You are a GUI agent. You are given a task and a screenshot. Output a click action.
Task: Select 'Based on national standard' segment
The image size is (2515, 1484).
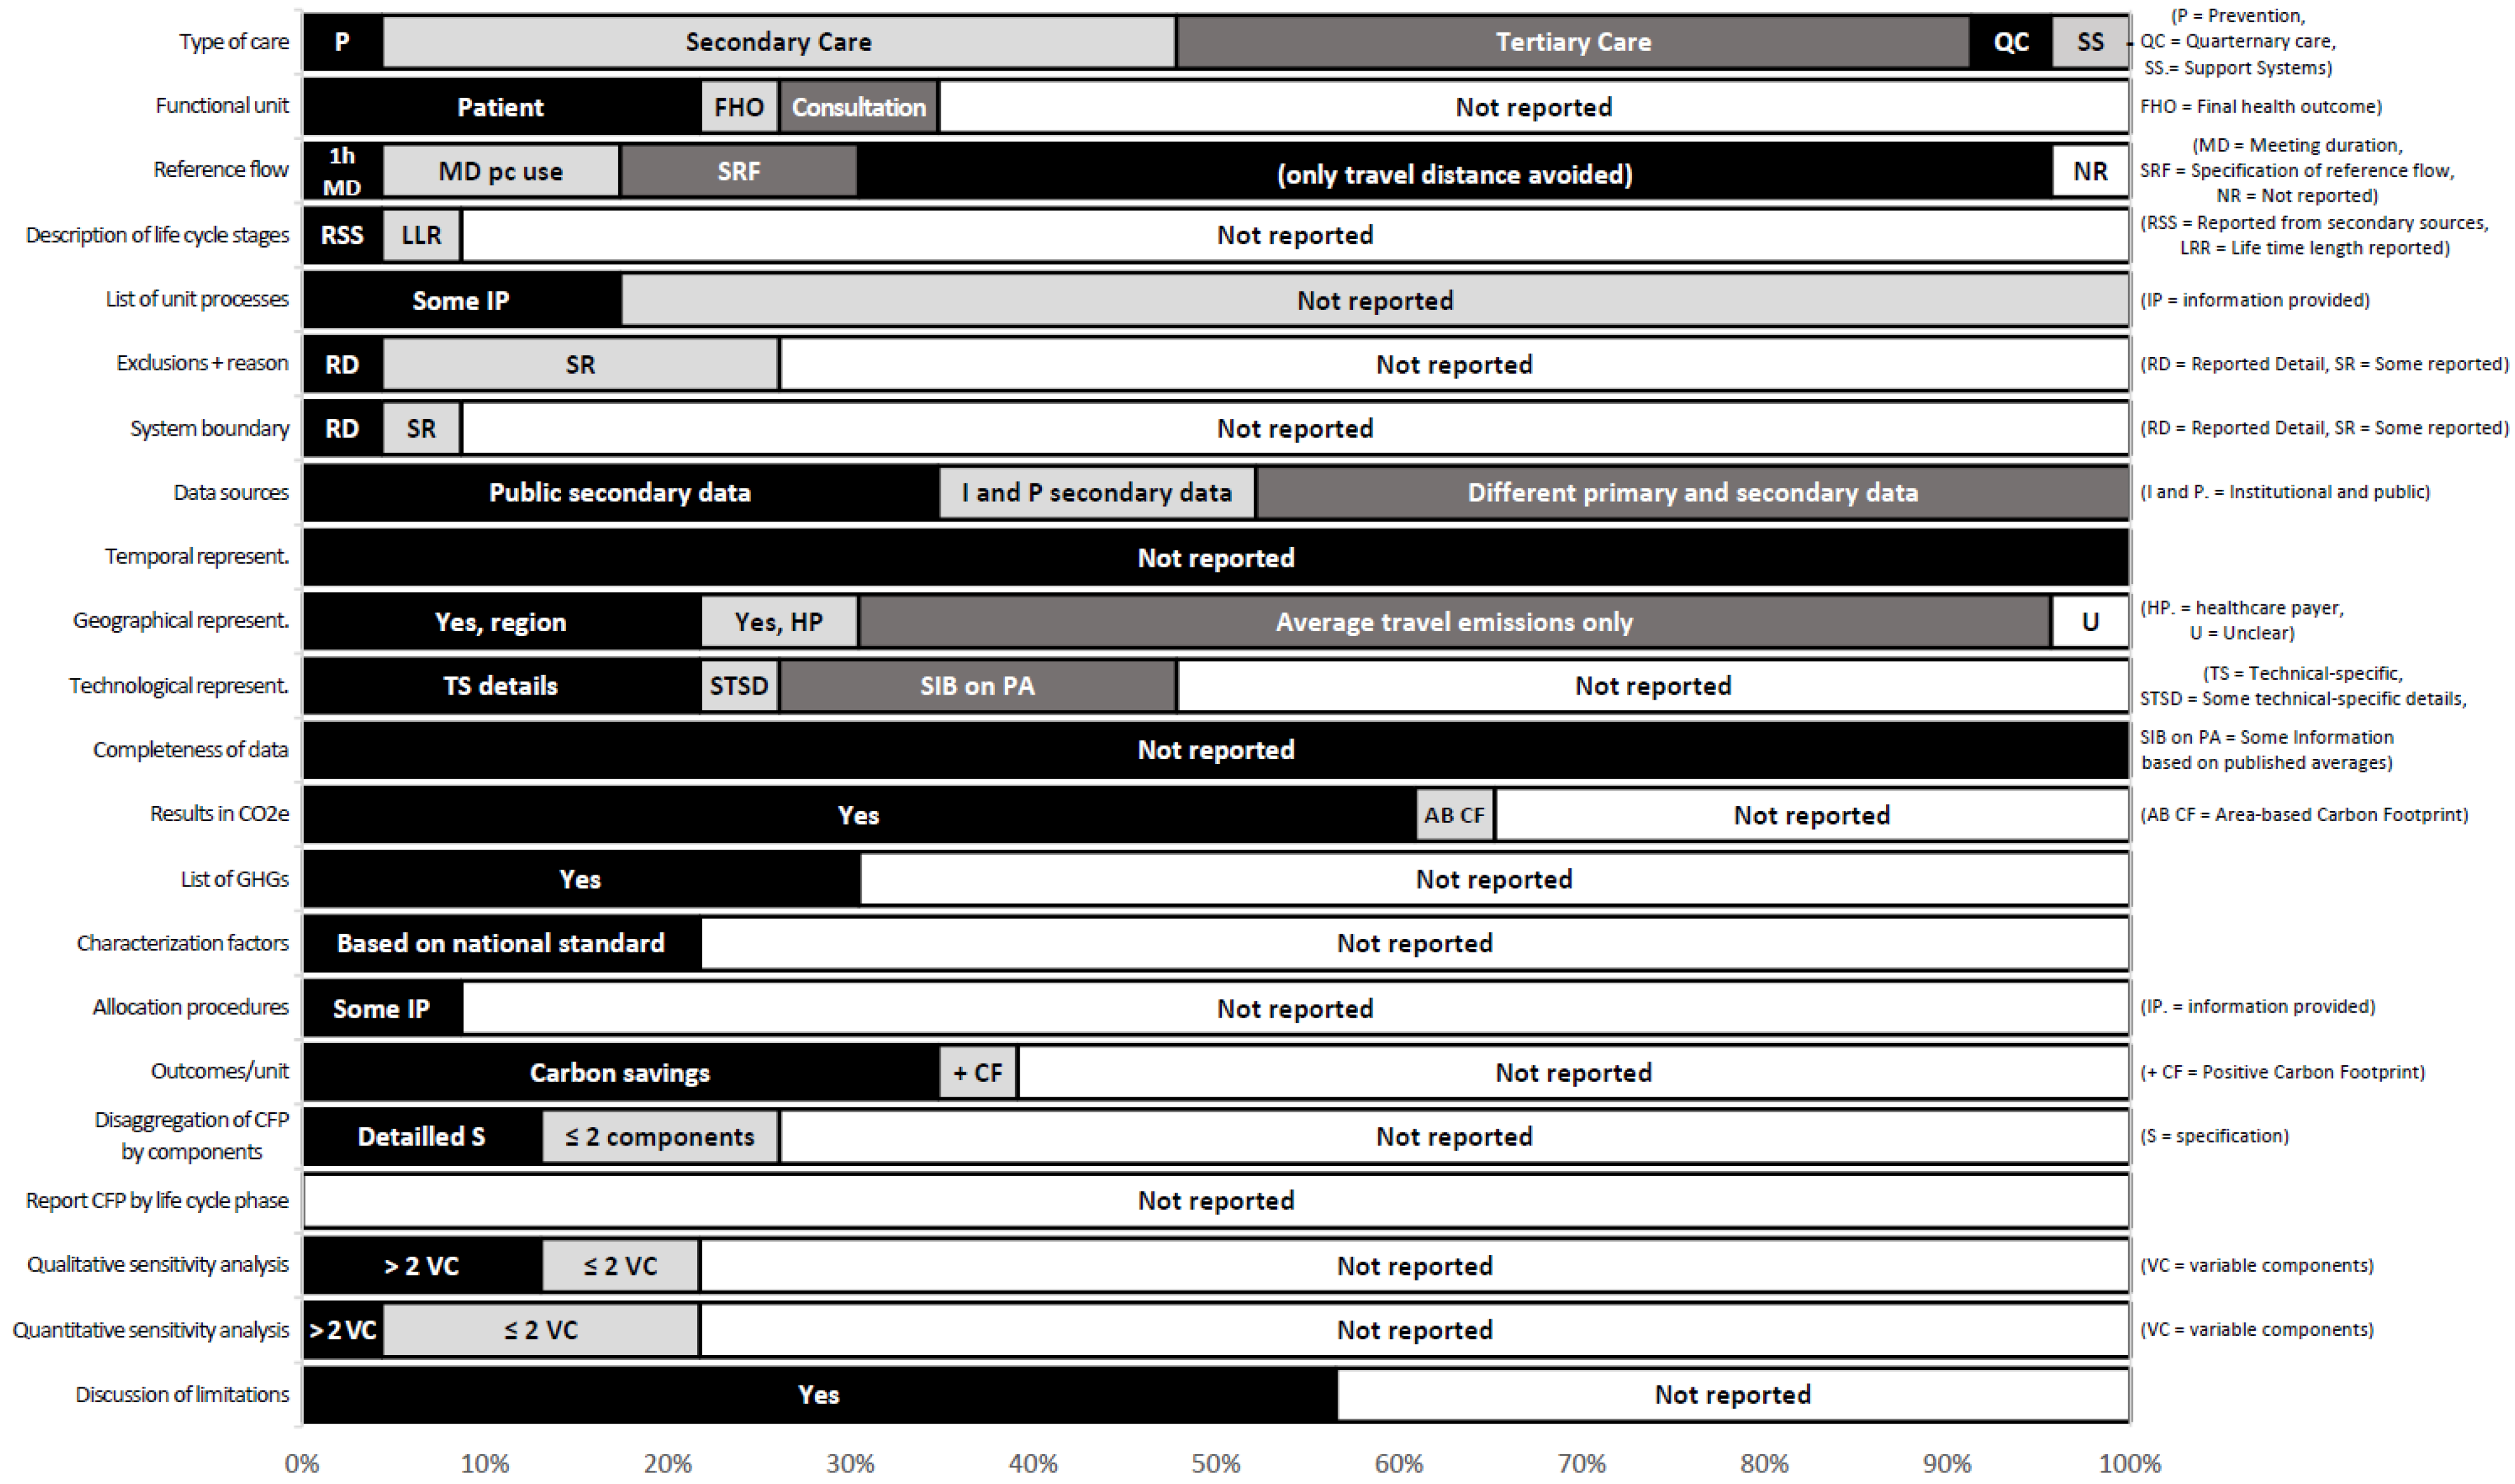[501, 943]
